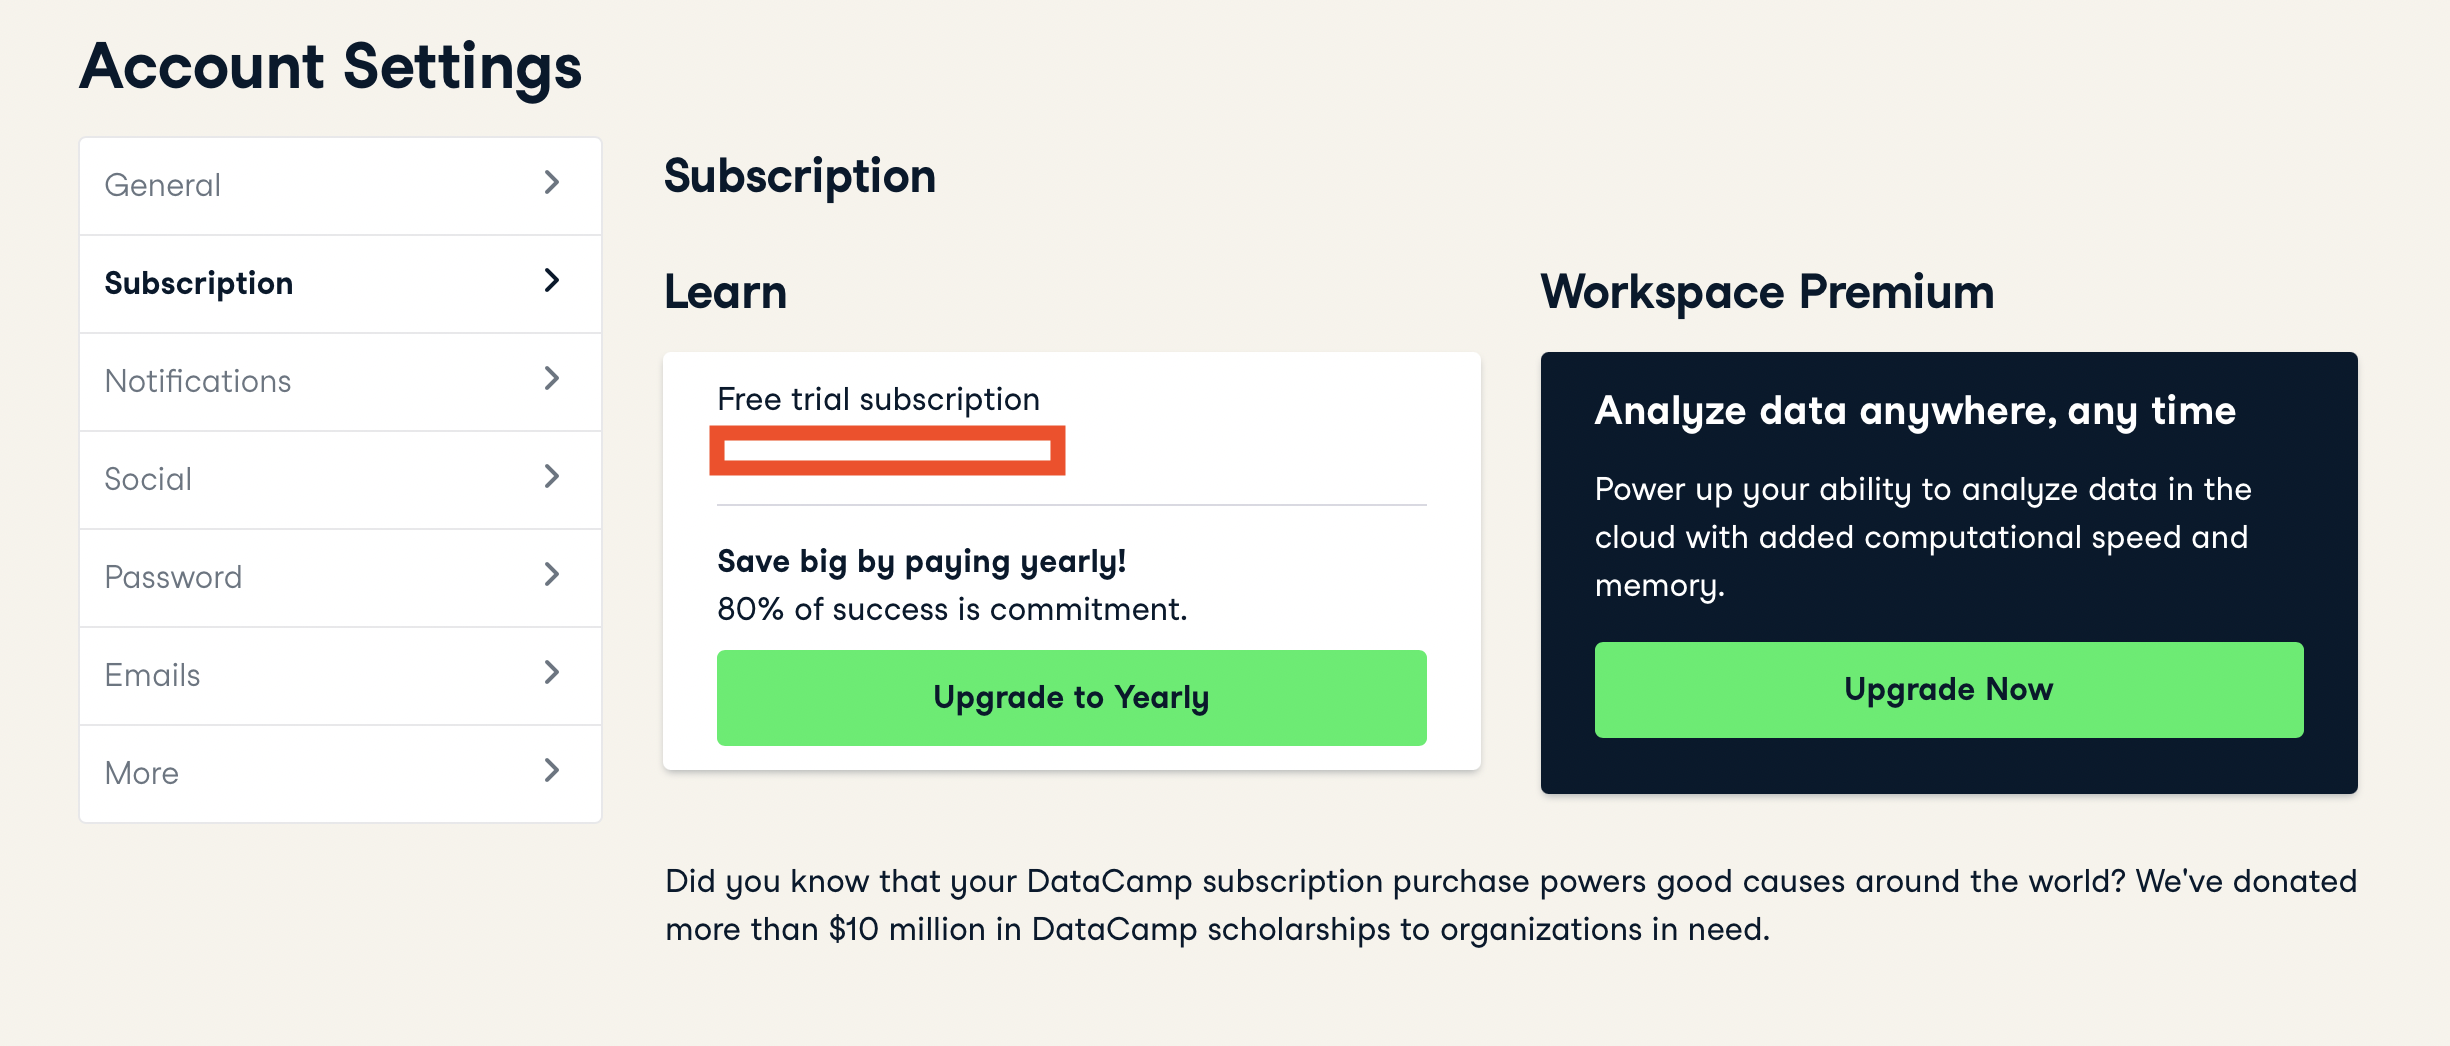Click the chevron icon in Social row
2450x1046 pixels.
(x=551, y=477)
